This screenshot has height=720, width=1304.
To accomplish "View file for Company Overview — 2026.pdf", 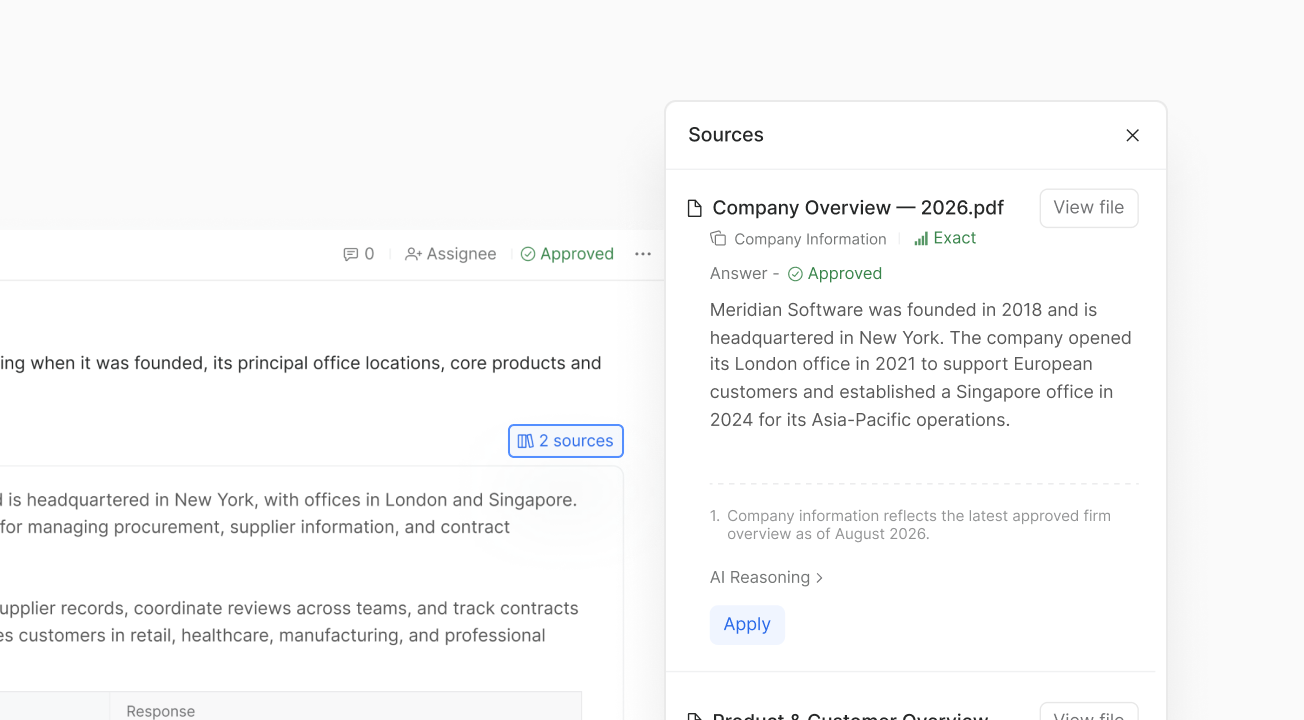I will coord(1089,208).
